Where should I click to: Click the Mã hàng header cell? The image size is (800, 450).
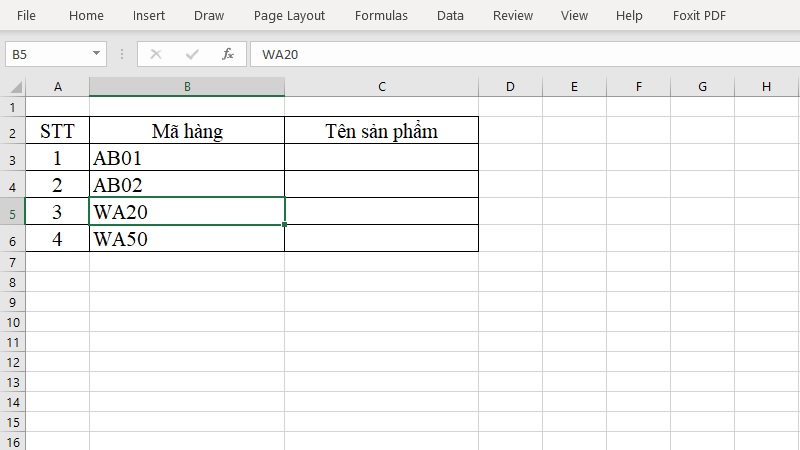coord(187,131)
